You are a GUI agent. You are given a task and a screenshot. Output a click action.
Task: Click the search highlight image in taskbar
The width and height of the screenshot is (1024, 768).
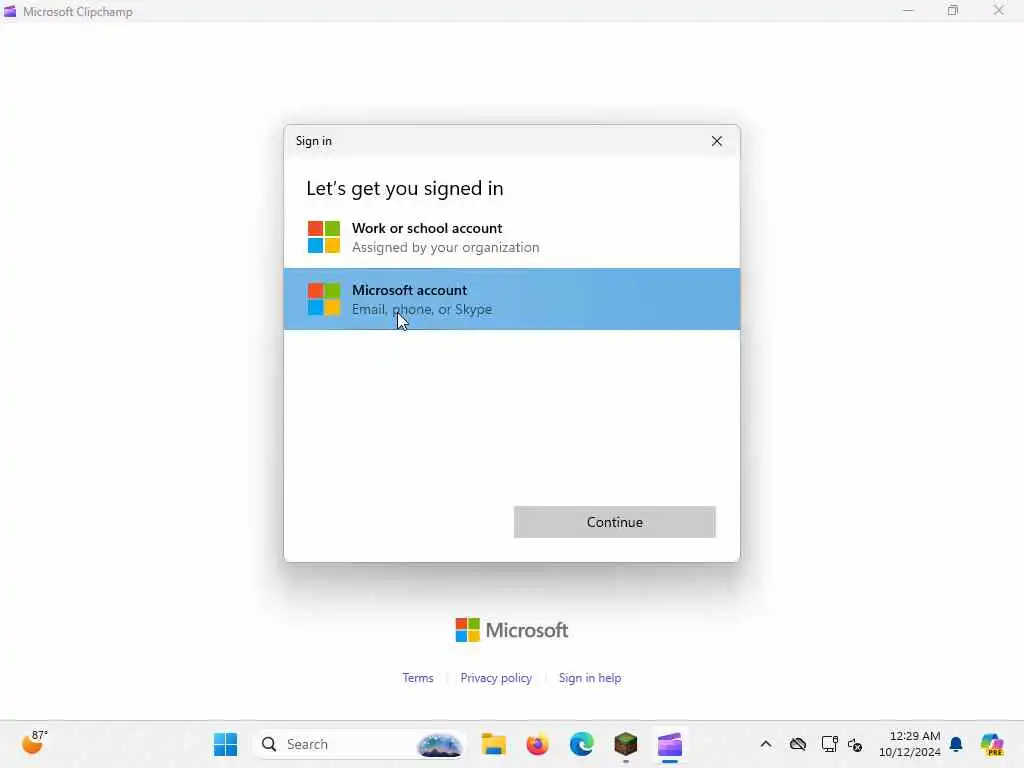[x=440, y=745]
